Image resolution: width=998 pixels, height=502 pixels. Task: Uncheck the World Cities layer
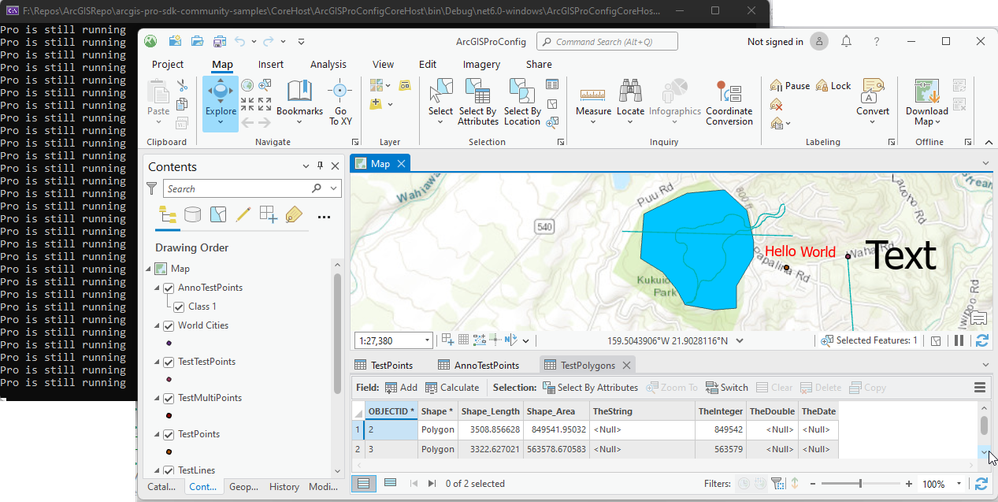168,325
